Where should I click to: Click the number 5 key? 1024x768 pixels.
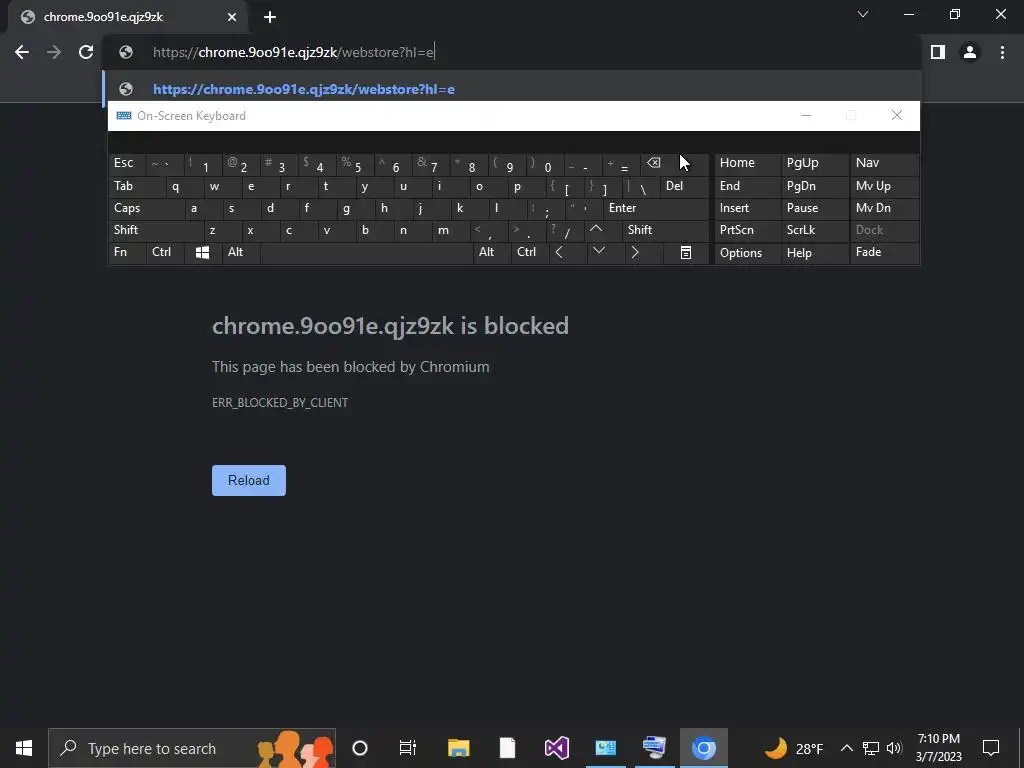click(x=355, y=163)
